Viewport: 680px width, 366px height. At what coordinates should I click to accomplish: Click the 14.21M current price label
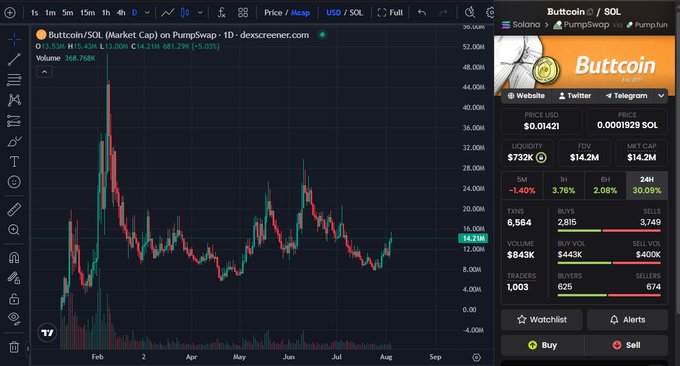(x=473, y=238)
